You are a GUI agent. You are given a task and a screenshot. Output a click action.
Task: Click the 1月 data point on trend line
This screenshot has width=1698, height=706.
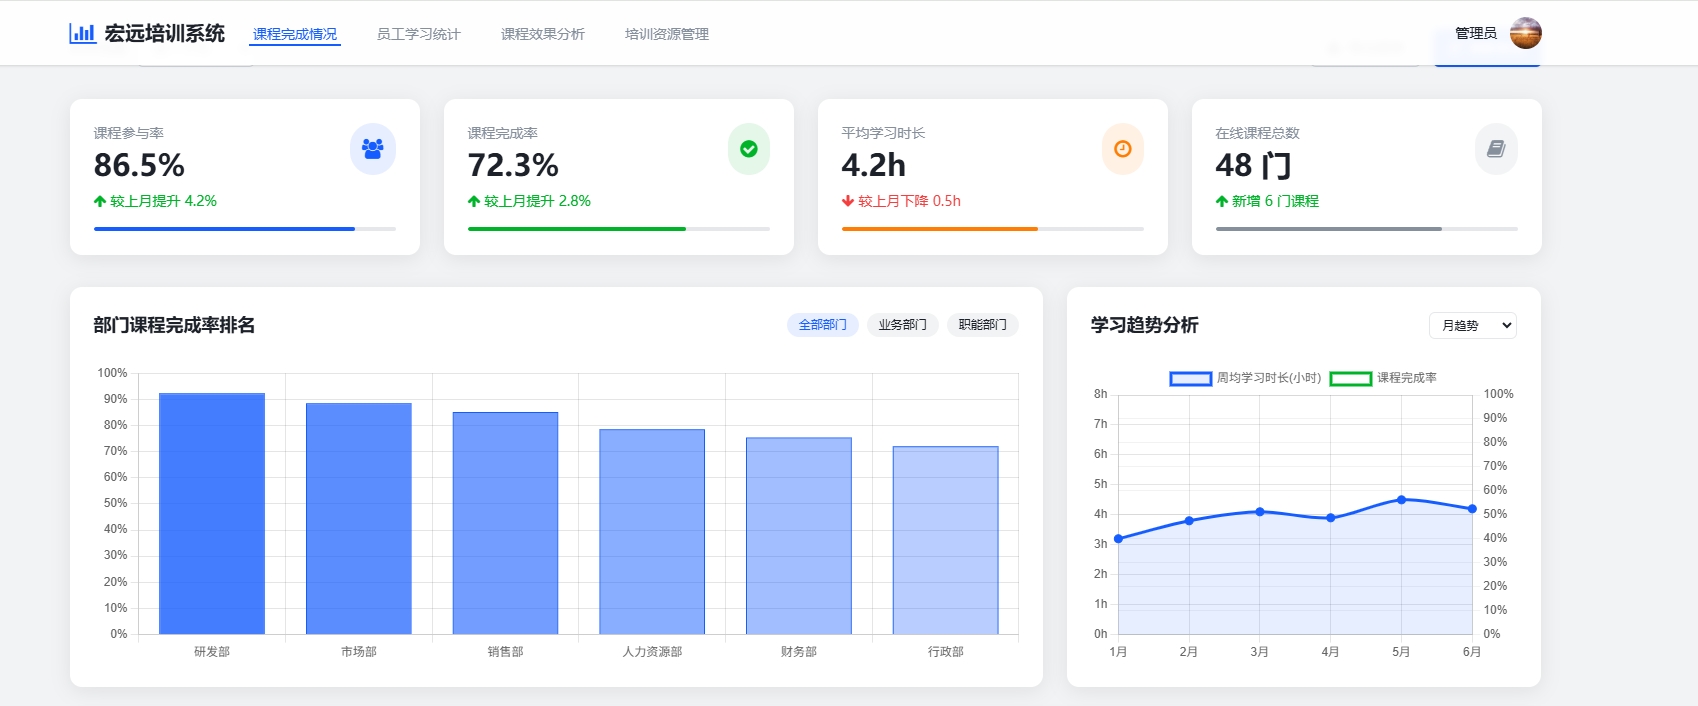click(1118, 539)
